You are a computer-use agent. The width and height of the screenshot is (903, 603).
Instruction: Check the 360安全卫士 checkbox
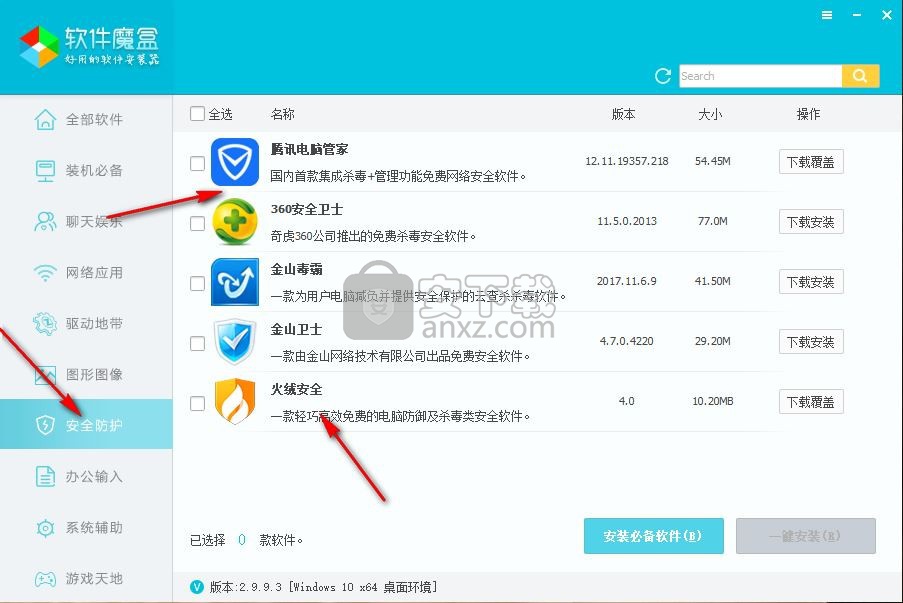(198, 223)
